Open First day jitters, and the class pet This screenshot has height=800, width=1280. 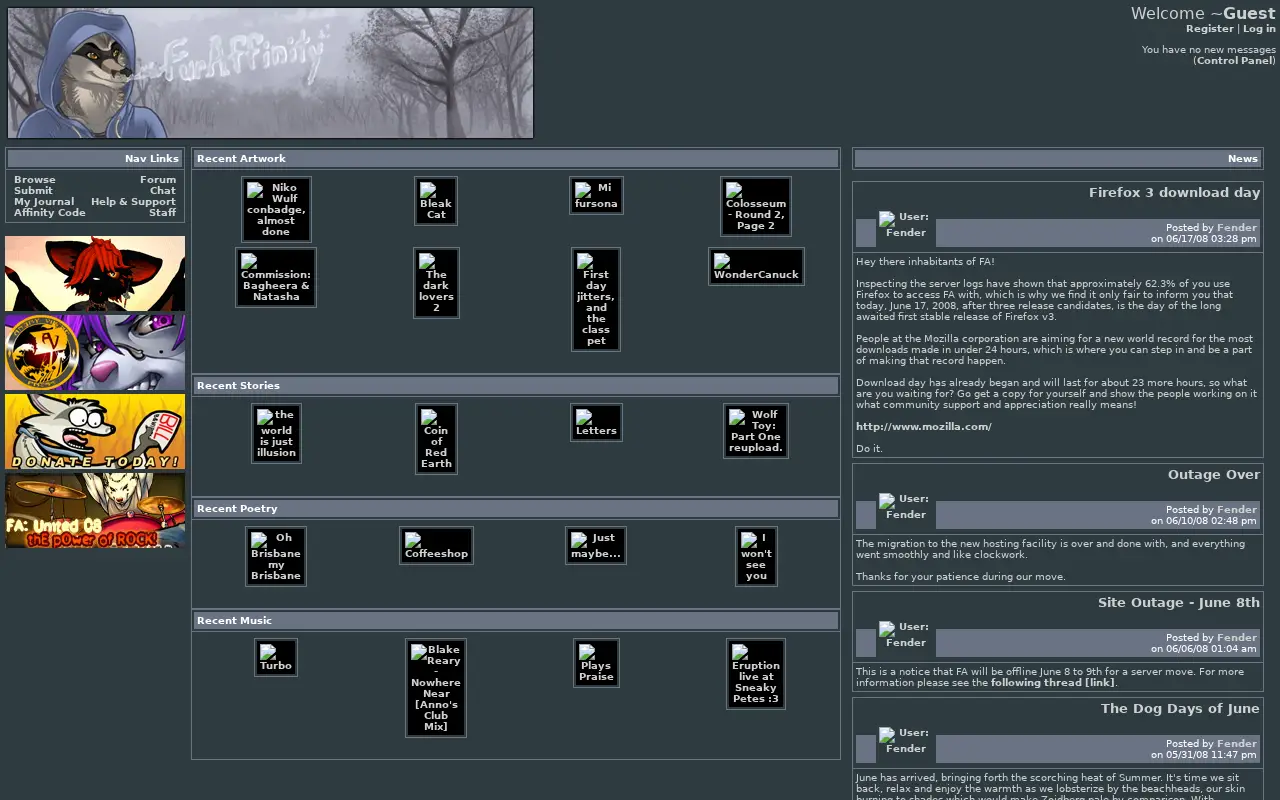(596, 299)
